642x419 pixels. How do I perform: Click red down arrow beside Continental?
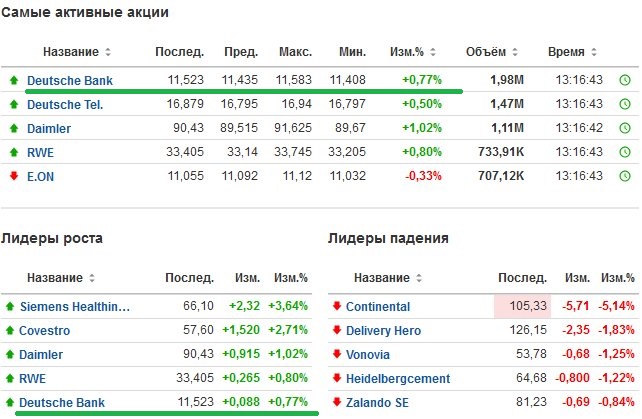(x=337, y=306)
